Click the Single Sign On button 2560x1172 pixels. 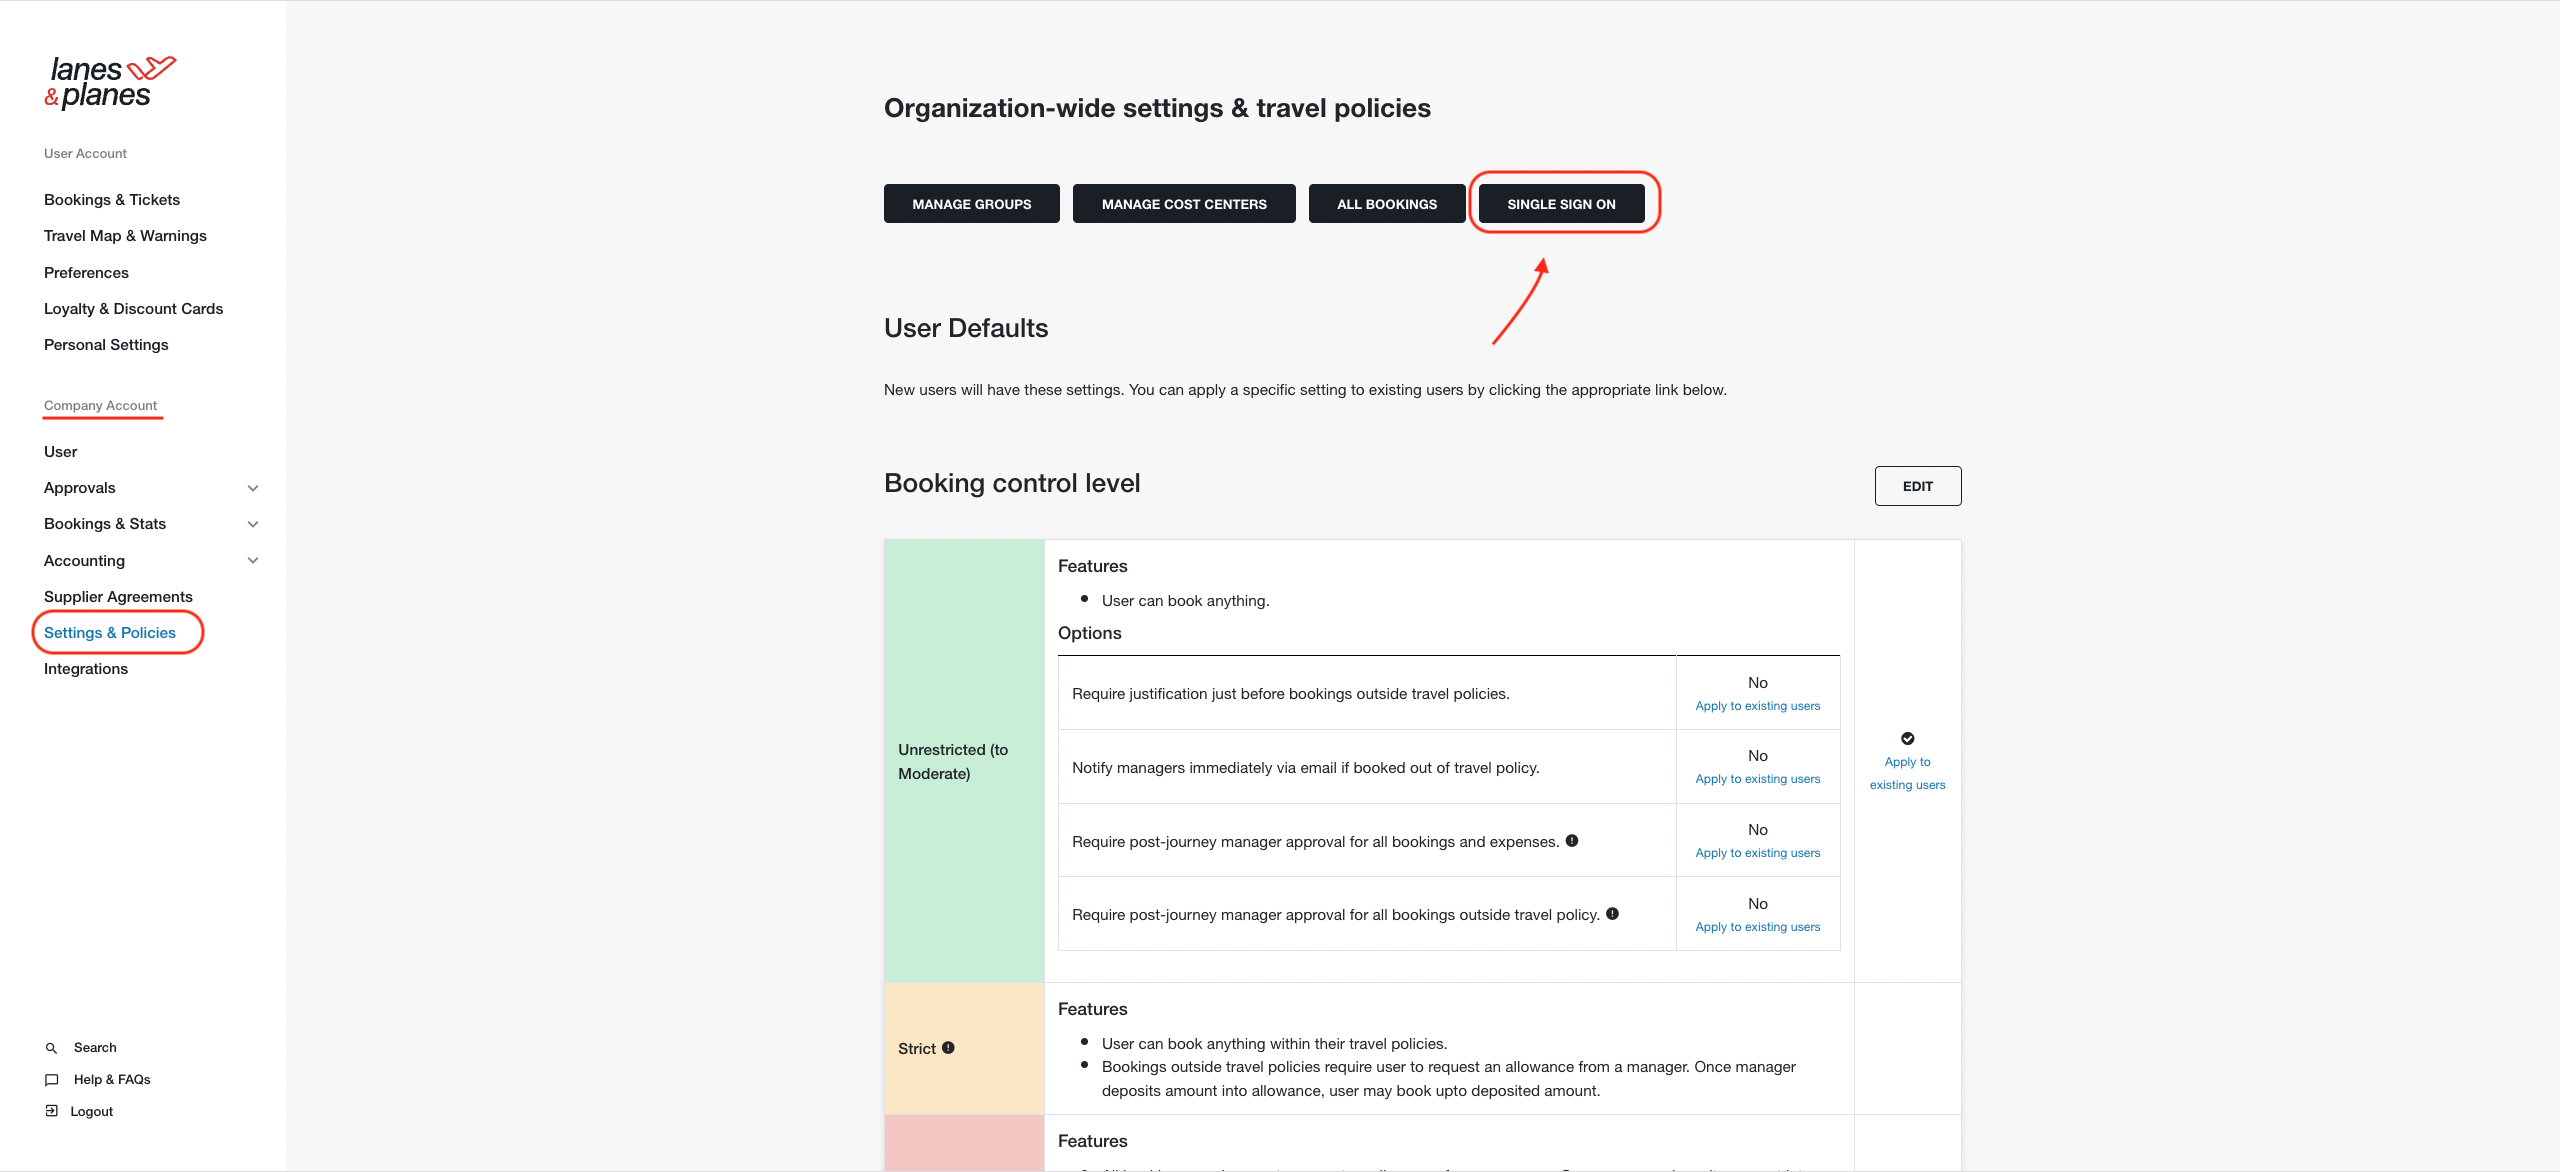1561,204
